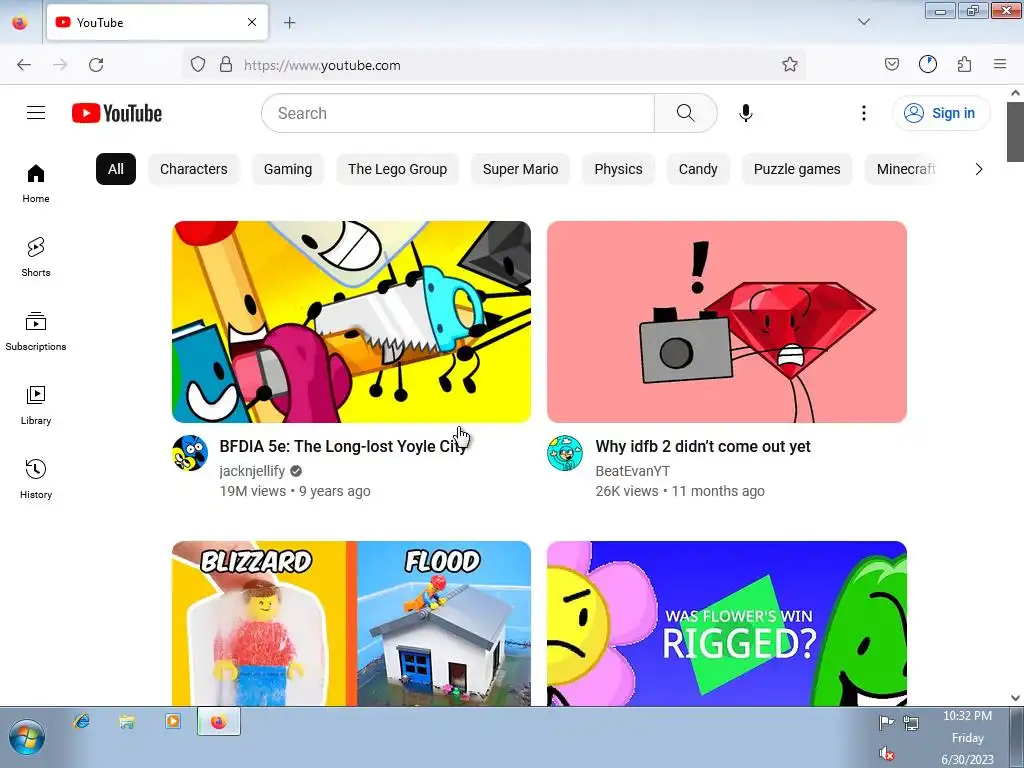Open jacknjellify channel name link
This screenshot has height=768, width=1024.
pyautogui.click(x=252, y=471)
